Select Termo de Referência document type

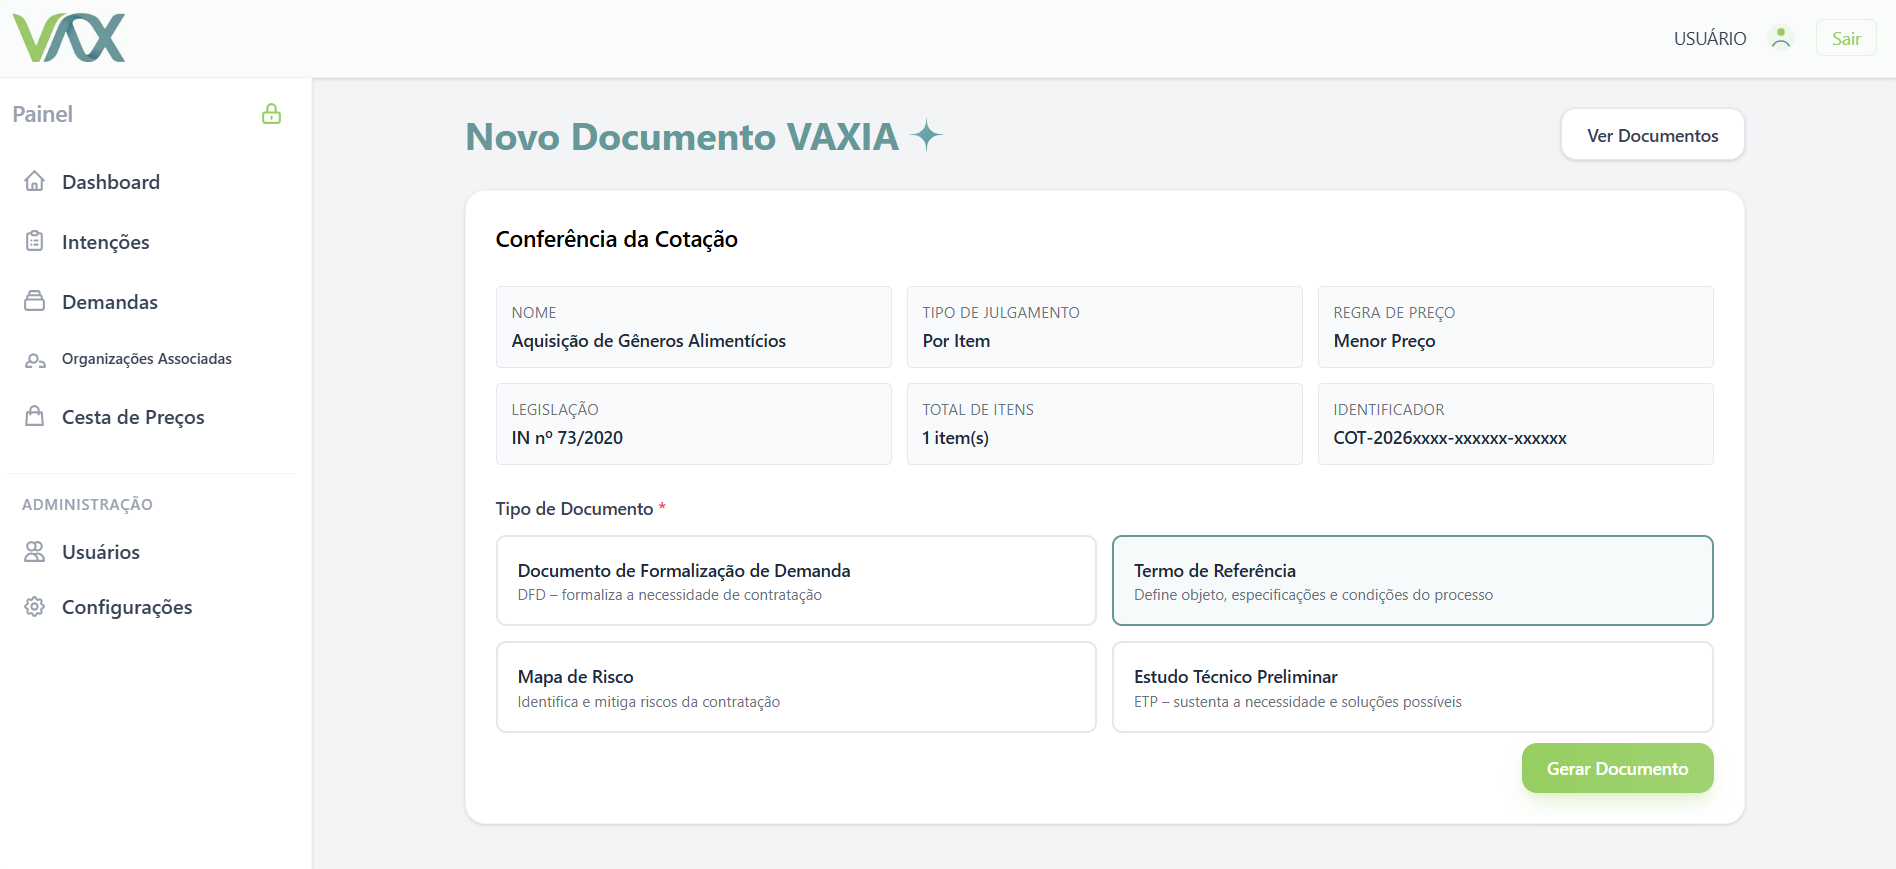1412,581
